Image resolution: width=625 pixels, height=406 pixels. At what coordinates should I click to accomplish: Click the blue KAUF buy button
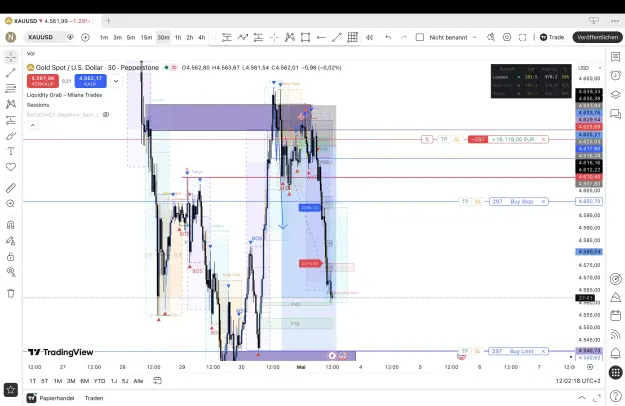click(x=90, y=81)
